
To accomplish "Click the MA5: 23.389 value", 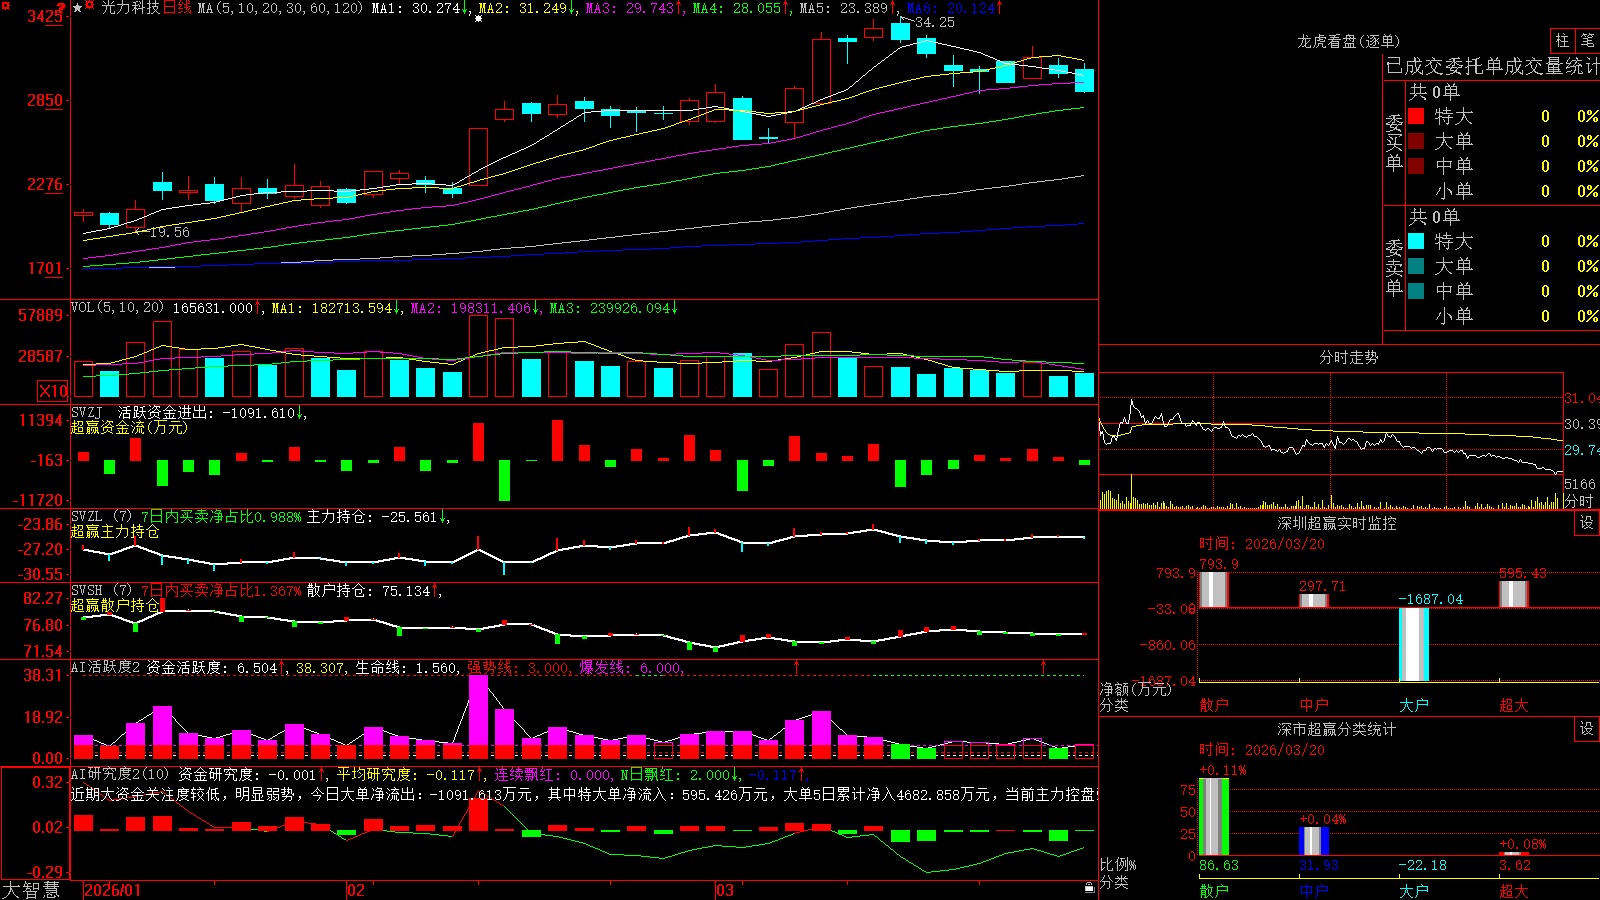I will (x=844, y=8).
